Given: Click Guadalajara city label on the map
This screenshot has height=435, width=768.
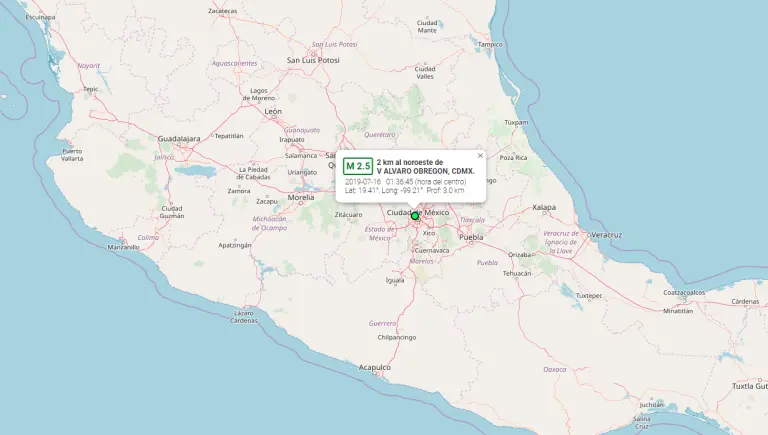Looking at the screenshot, I should tap(179, 138).
